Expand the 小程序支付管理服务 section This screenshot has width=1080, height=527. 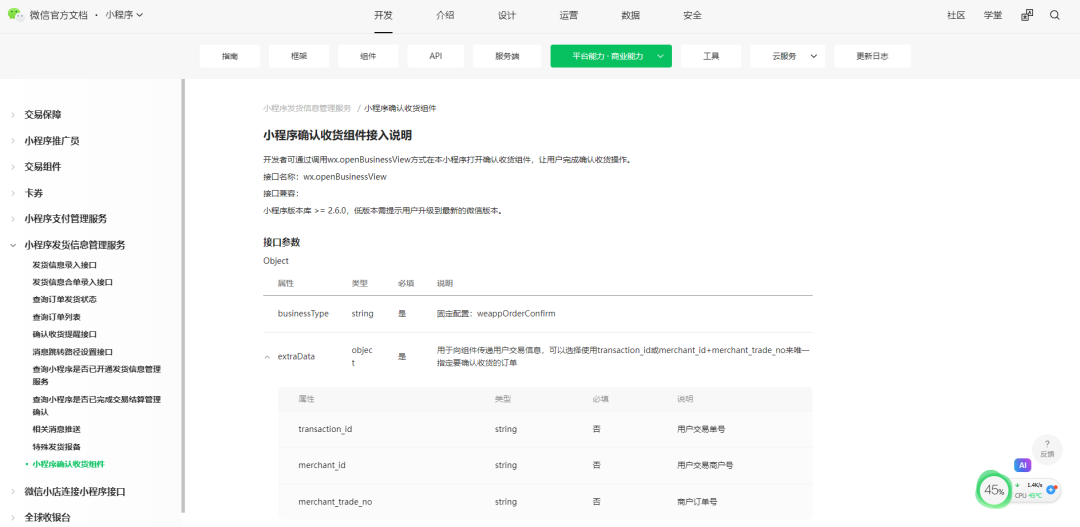(13, 219)
